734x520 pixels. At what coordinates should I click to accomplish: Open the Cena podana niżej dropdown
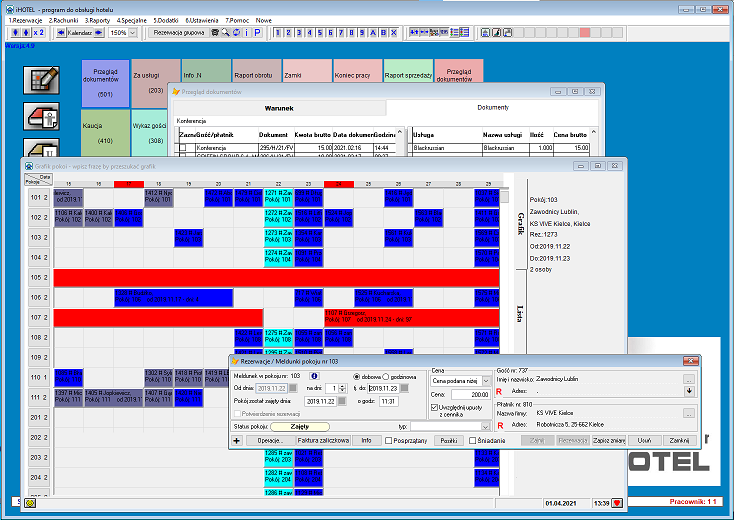(485, 381)
